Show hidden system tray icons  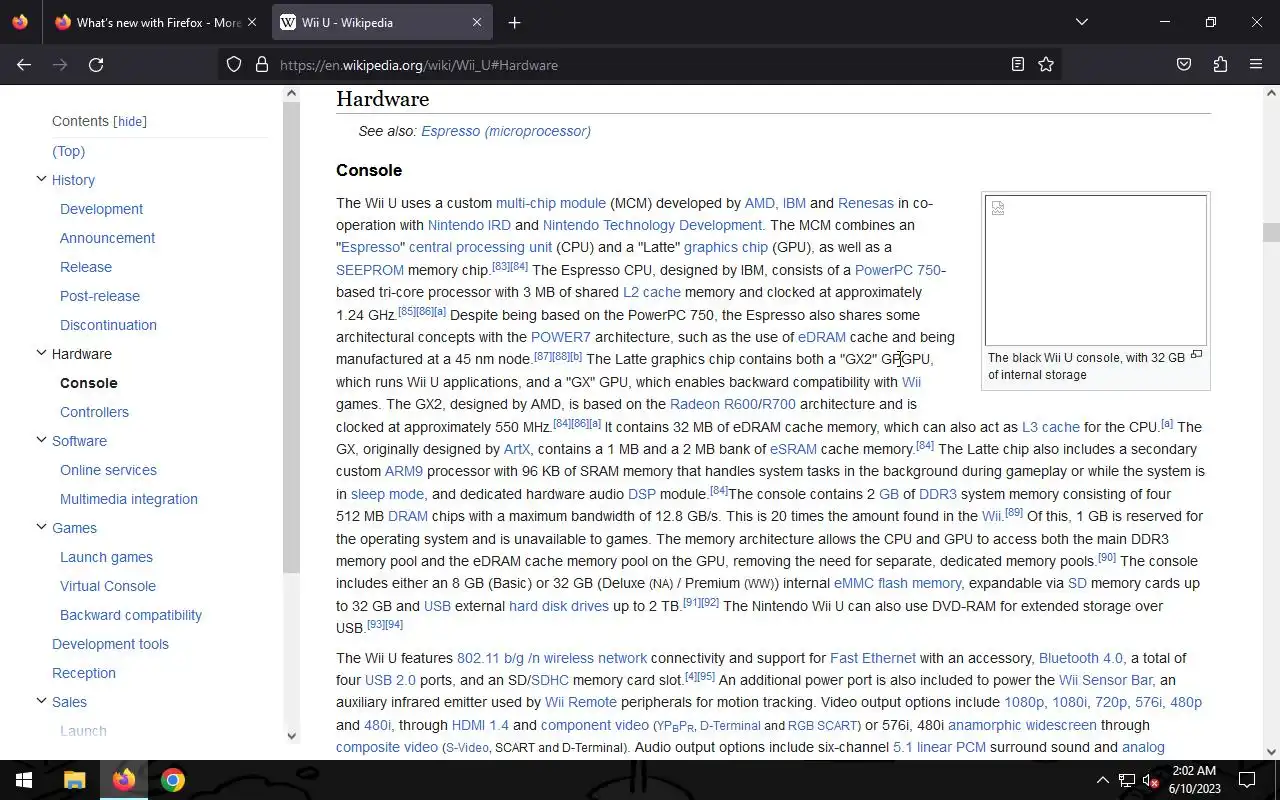point(1102,780)
